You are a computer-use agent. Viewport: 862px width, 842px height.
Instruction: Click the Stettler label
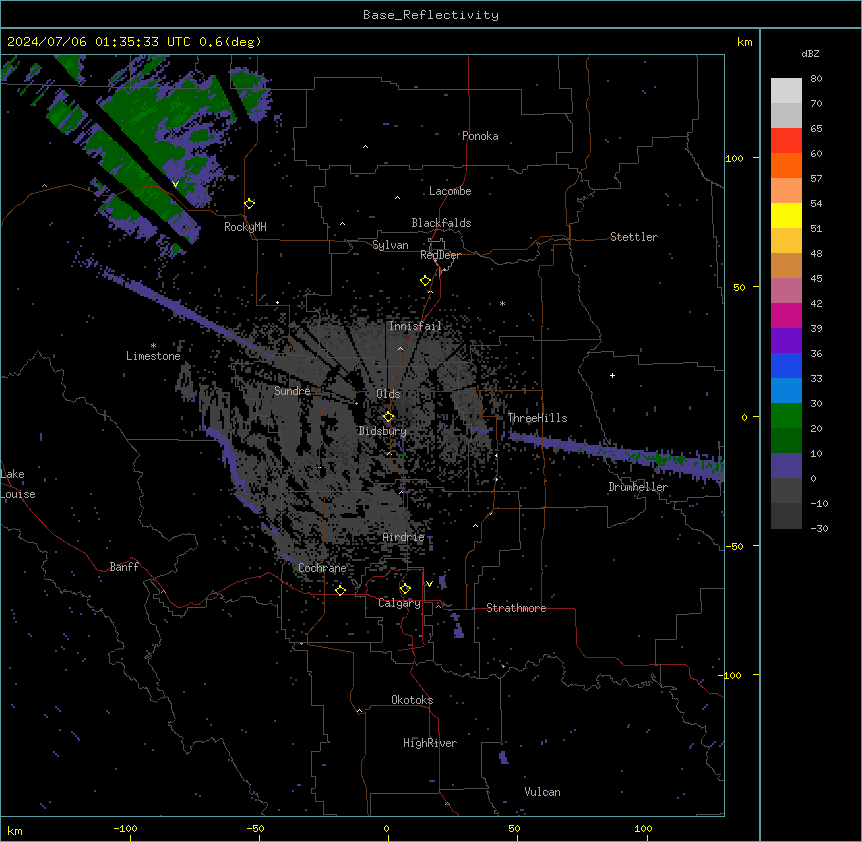point(634,237)
